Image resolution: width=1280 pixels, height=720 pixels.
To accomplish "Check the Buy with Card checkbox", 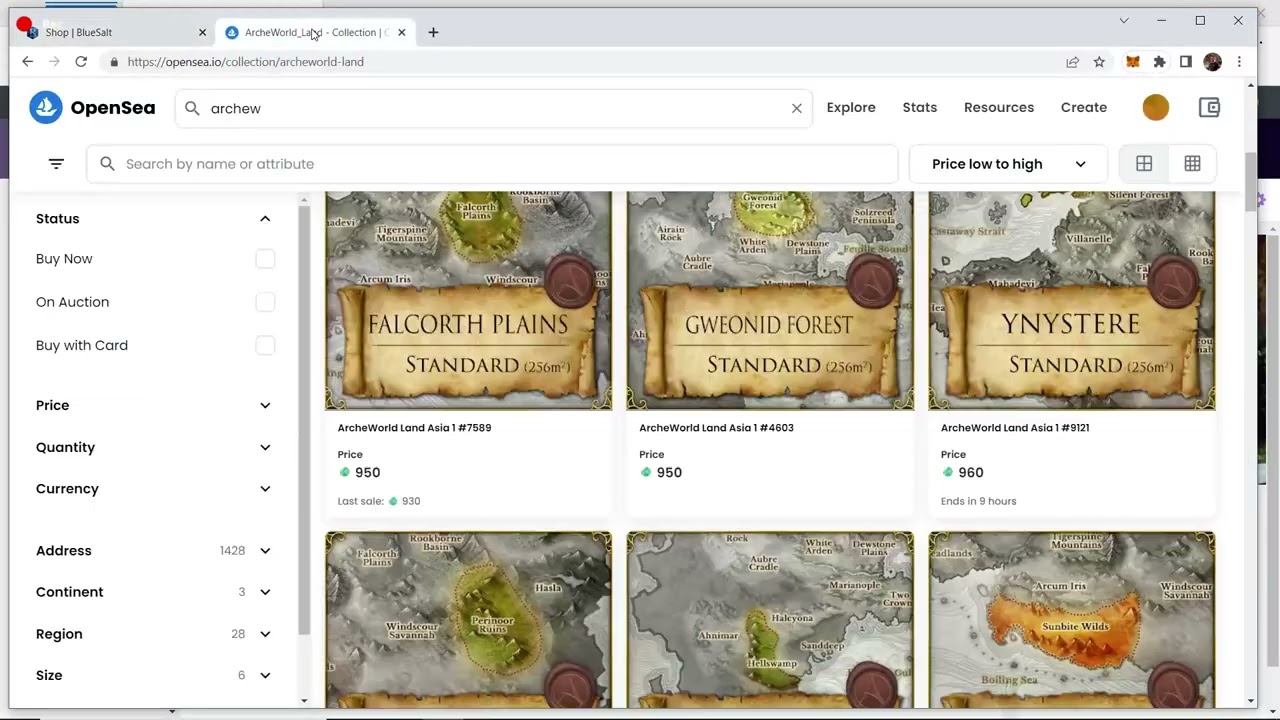I will [265, 345].
